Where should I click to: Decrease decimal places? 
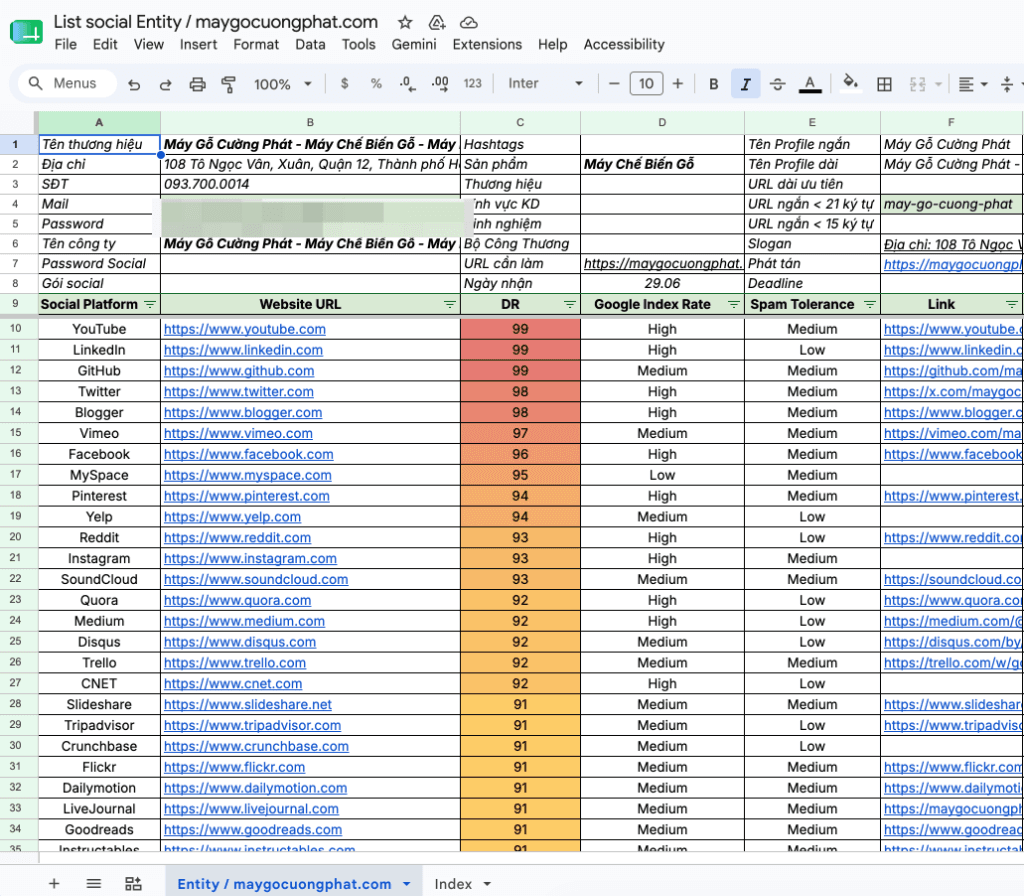408,84
